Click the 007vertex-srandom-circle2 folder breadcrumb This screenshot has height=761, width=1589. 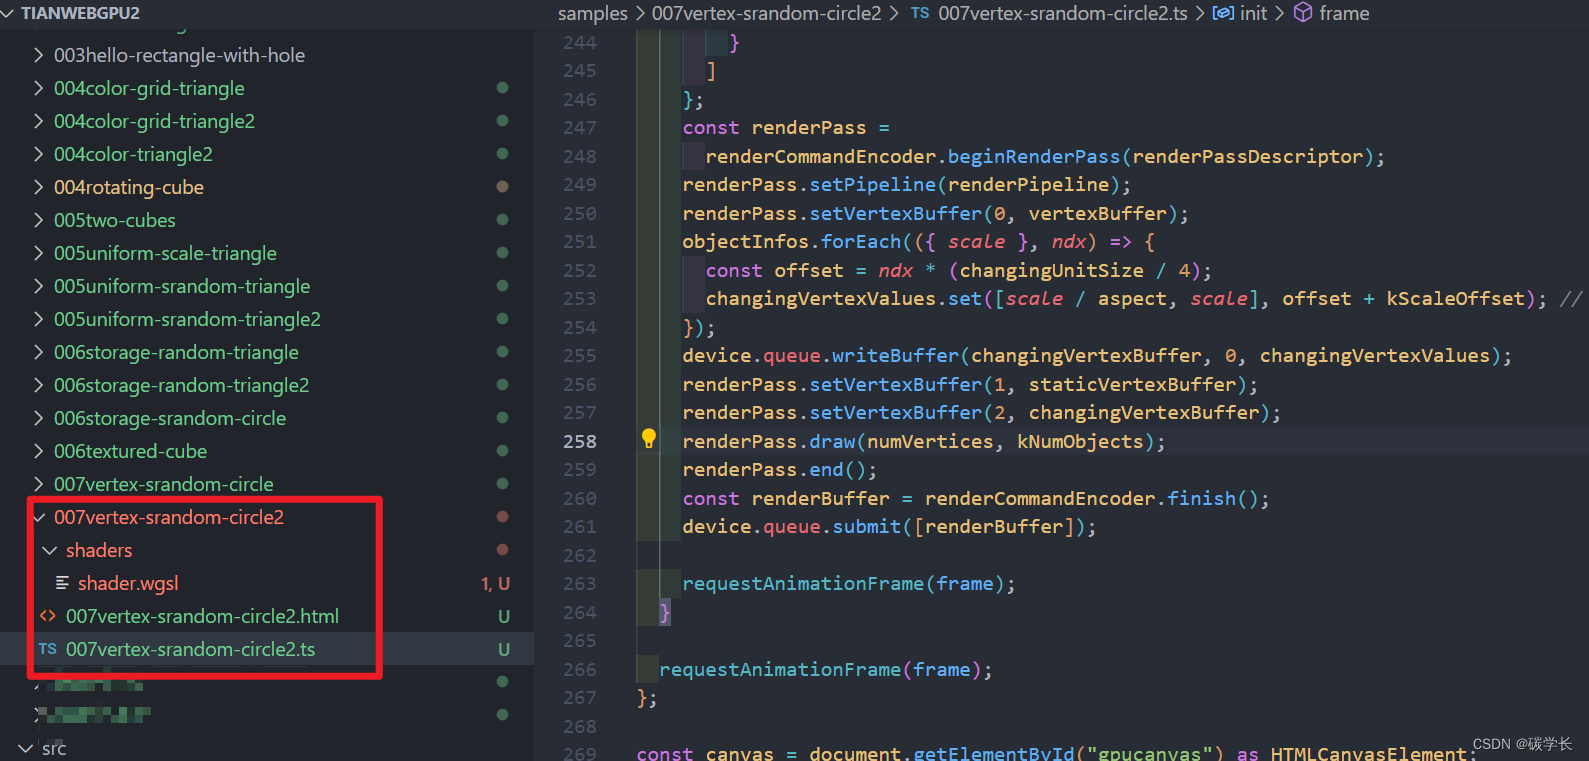tap(767, 13)
